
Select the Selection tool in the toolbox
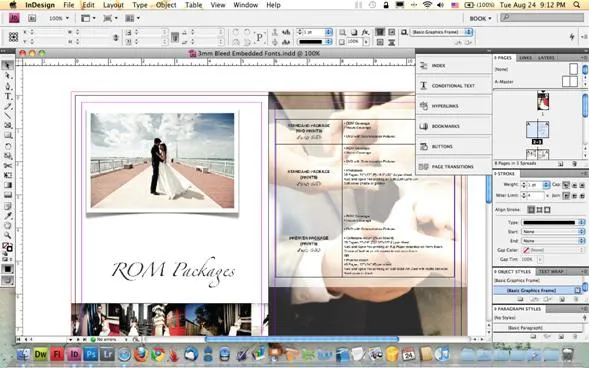coord(7,65)
